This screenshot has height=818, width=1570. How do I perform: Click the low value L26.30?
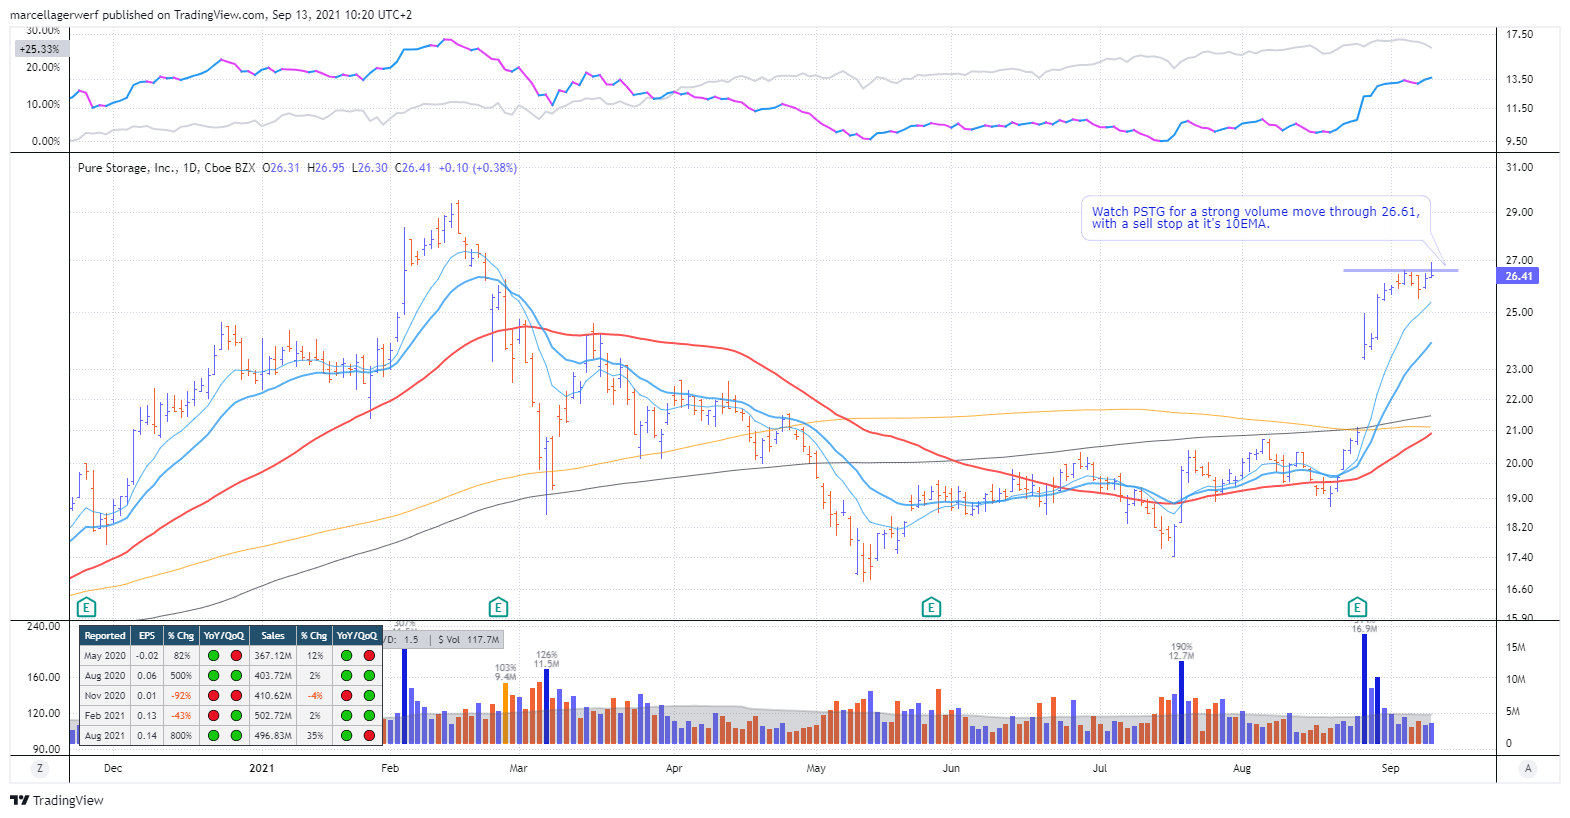[370, 168]
